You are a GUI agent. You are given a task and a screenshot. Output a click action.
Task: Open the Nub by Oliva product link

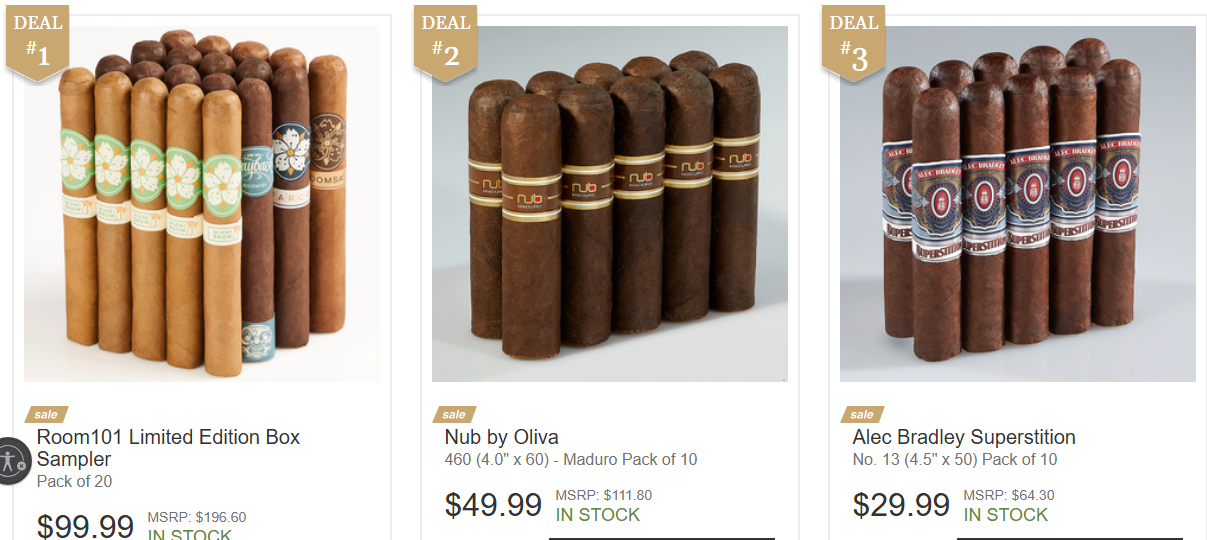501,437
